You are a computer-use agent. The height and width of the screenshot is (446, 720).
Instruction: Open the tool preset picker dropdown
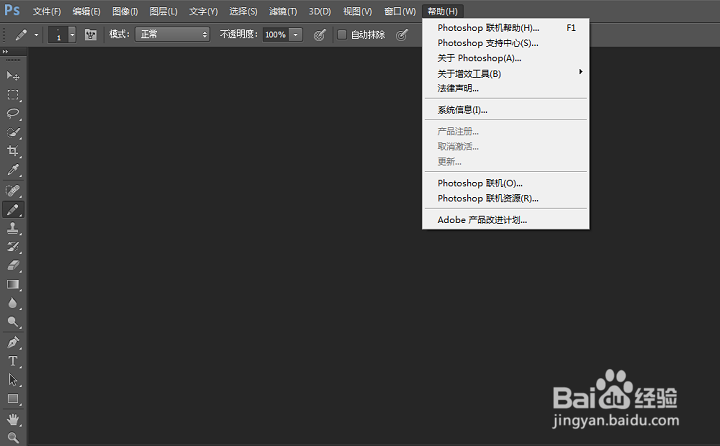pyautogui.click(x=36, y=34)
